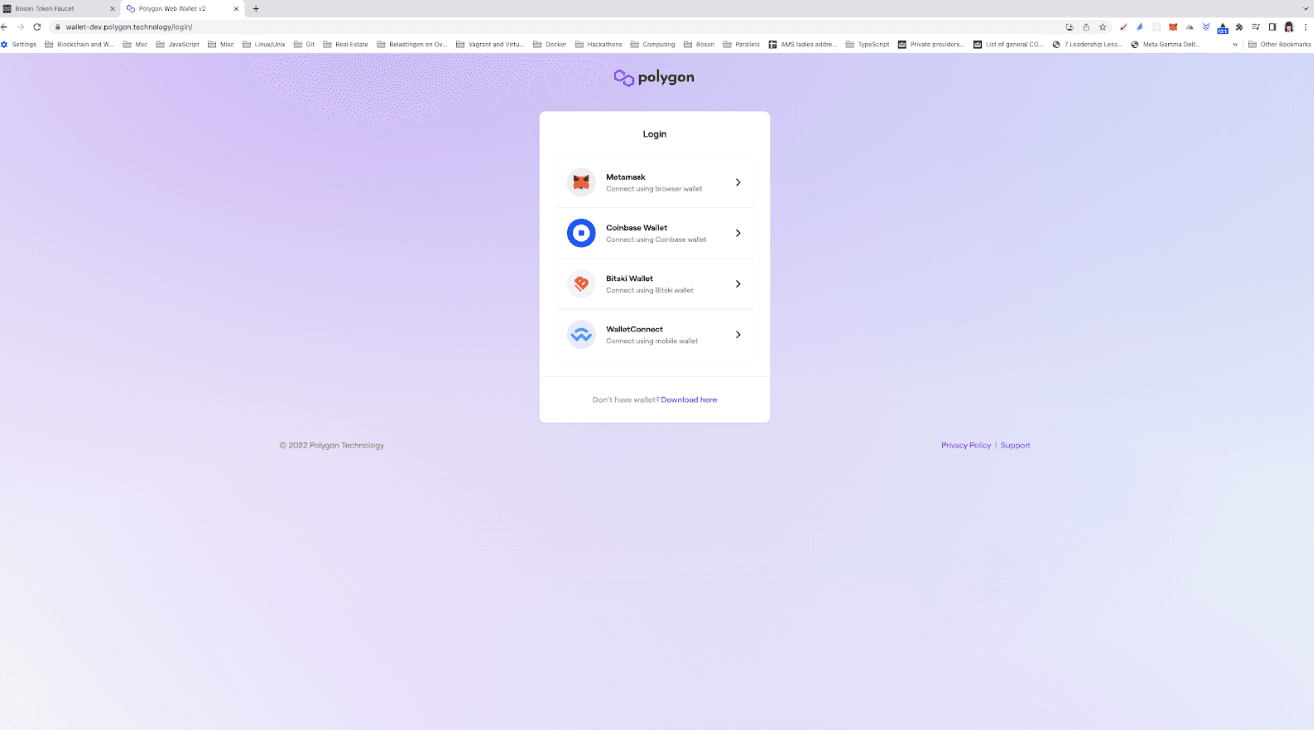The width and height of the screenshot is (1314, 730).
Task: Go forward with the browser forward arrow
Action: (x=21, y=27)
